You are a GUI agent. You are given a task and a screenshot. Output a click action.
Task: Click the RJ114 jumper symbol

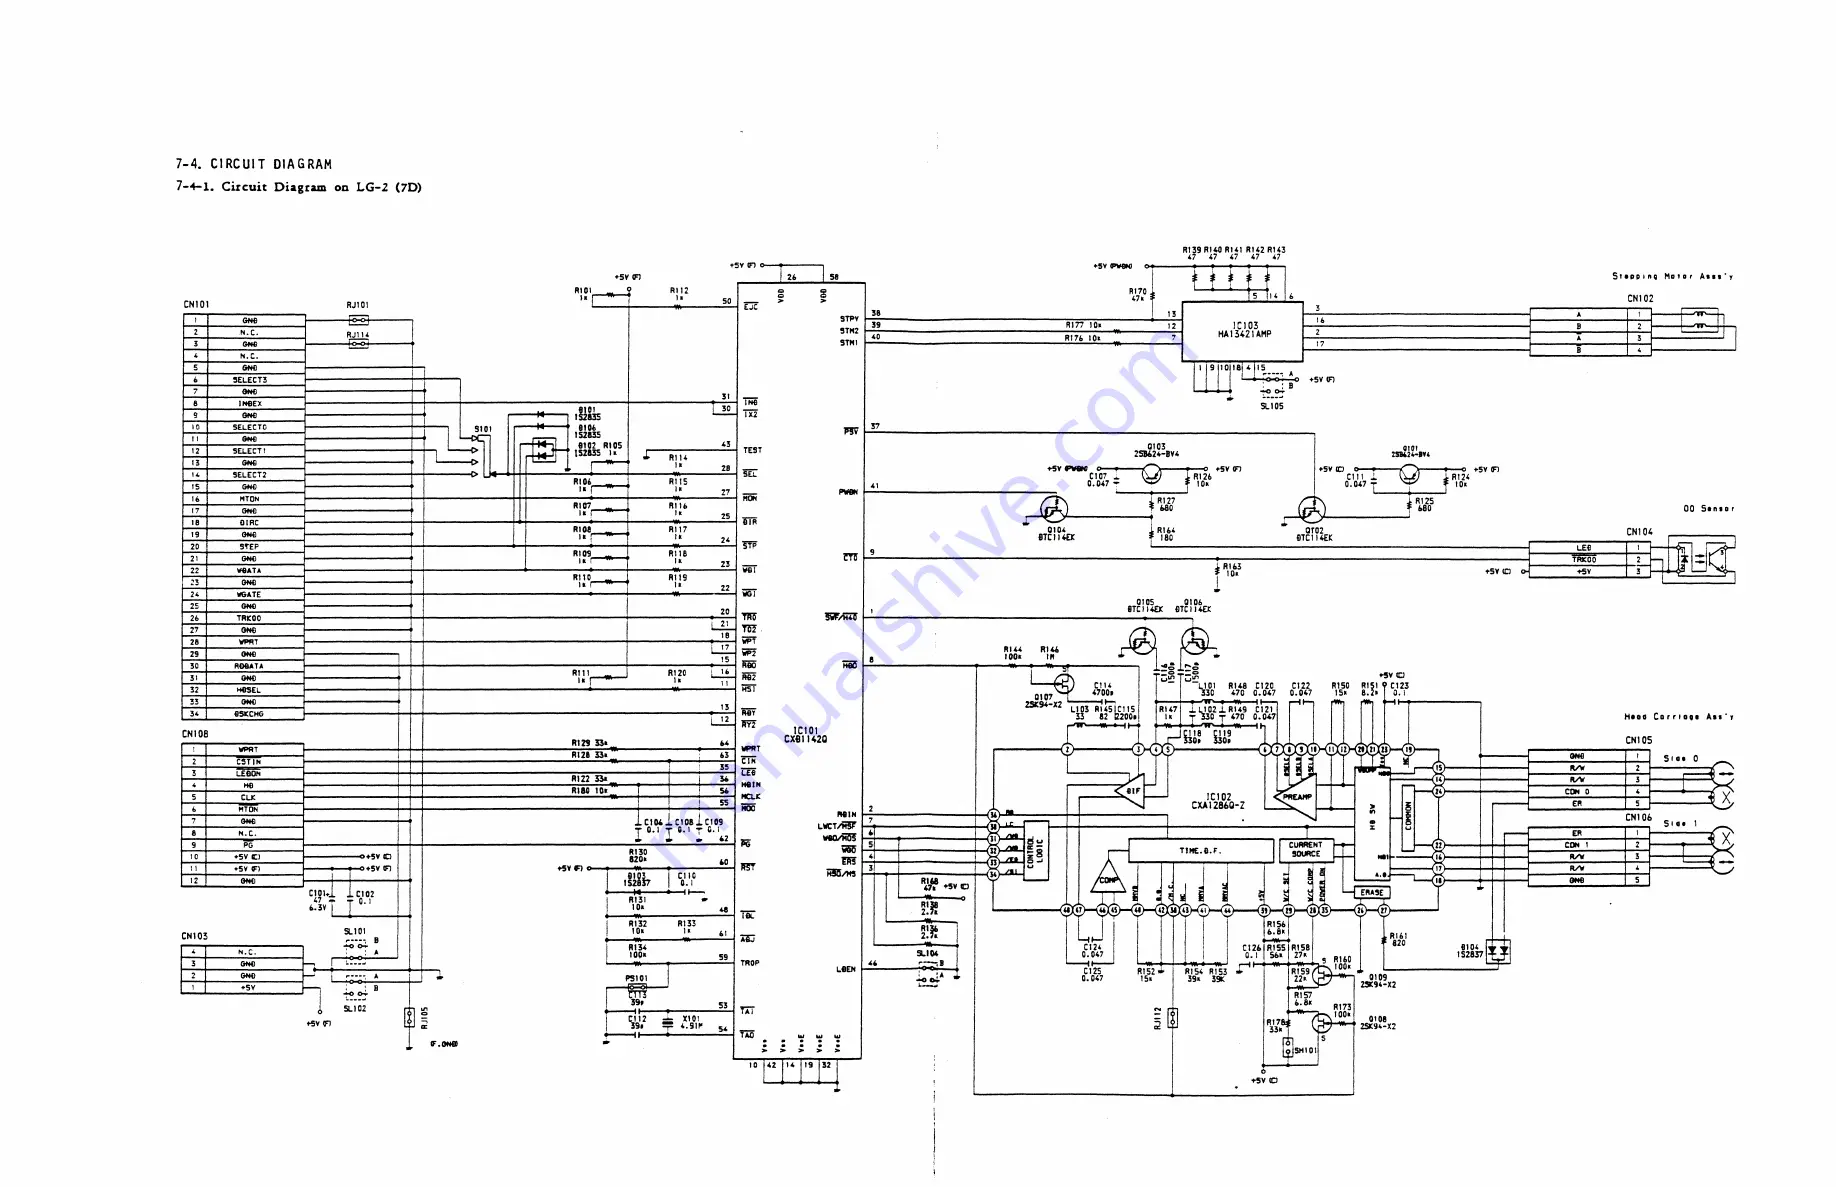click(x=358, y=344)
